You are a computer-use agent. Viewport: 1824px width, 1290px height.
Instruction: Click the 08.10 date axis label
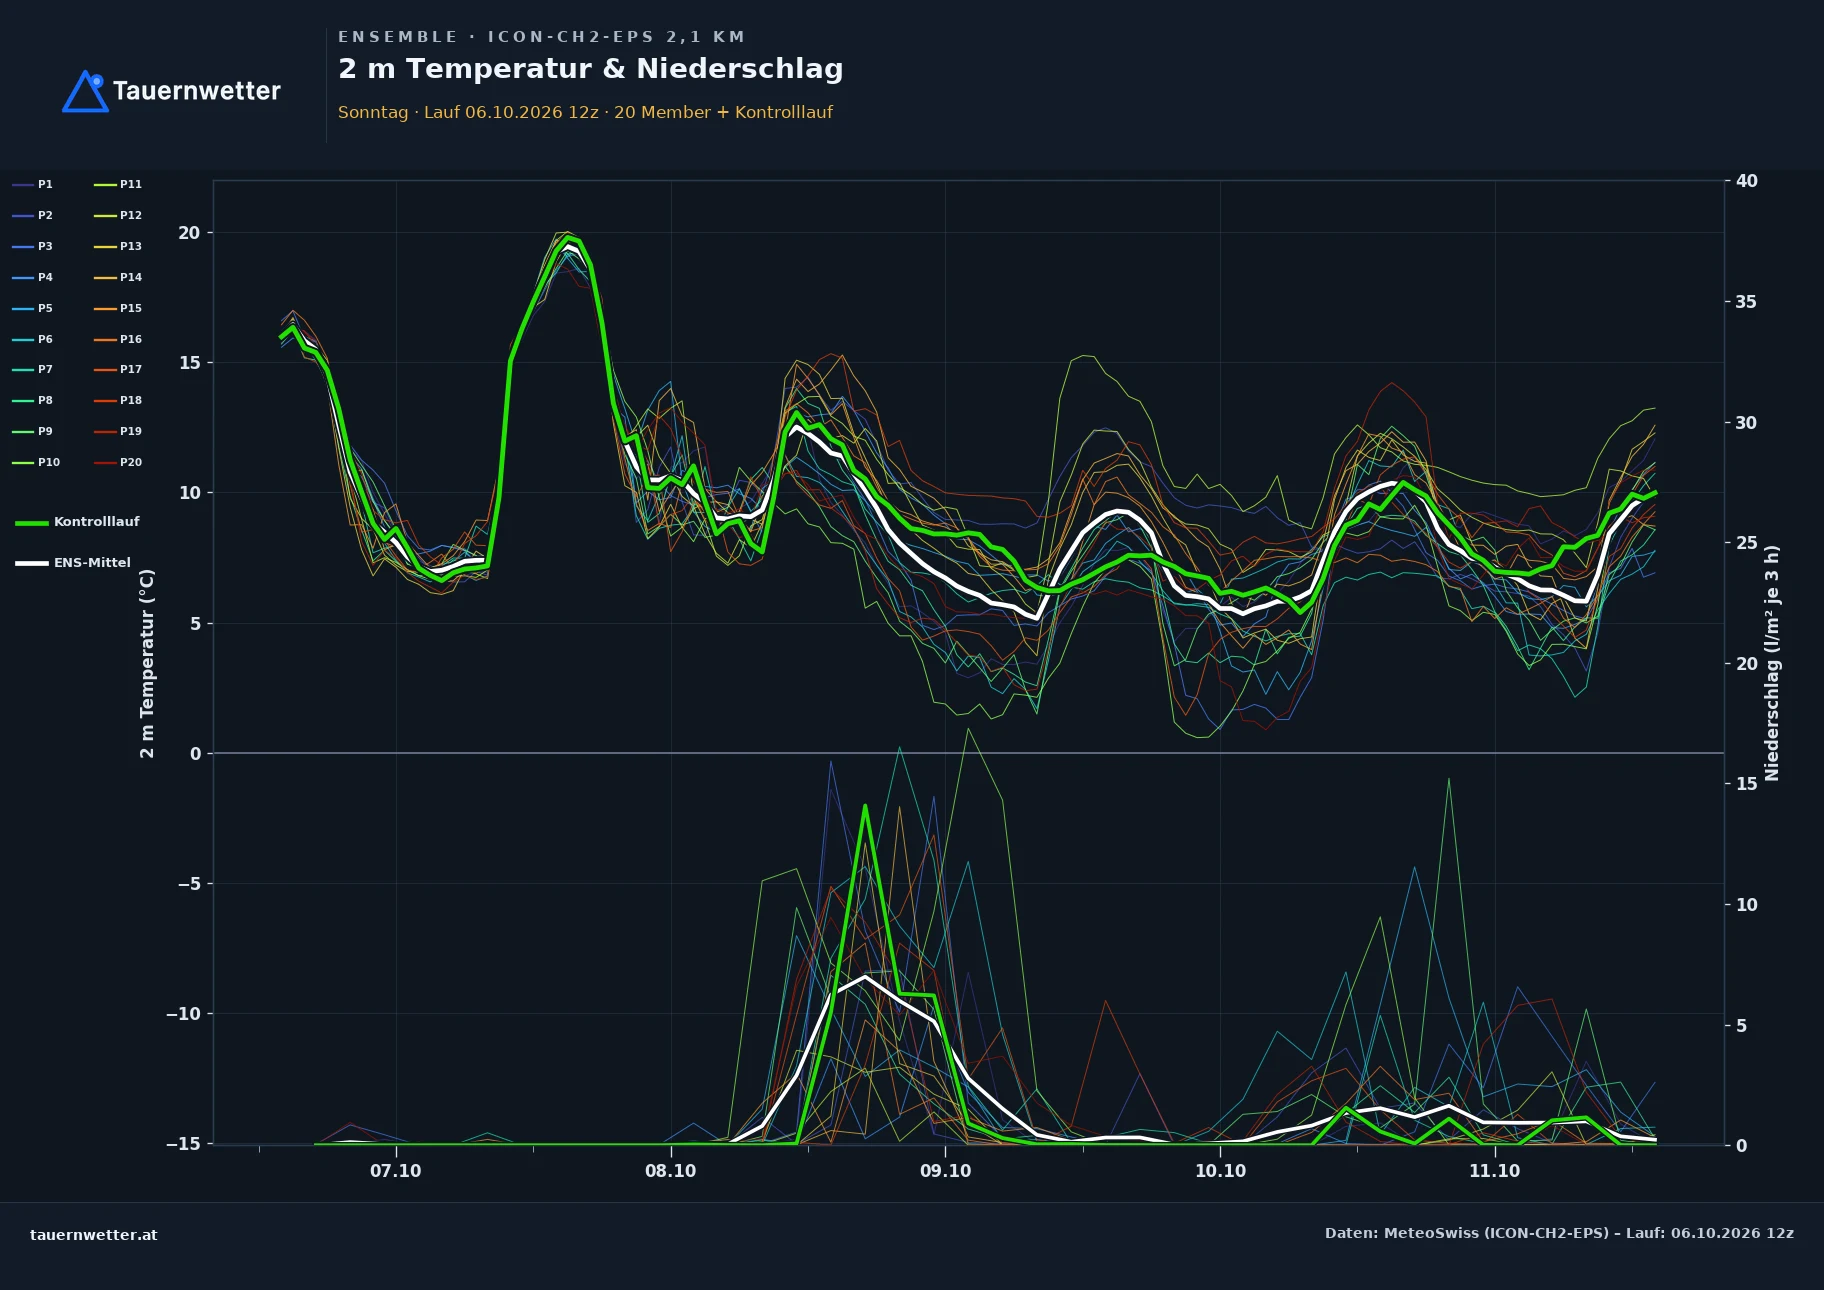tap(671, 1171)
